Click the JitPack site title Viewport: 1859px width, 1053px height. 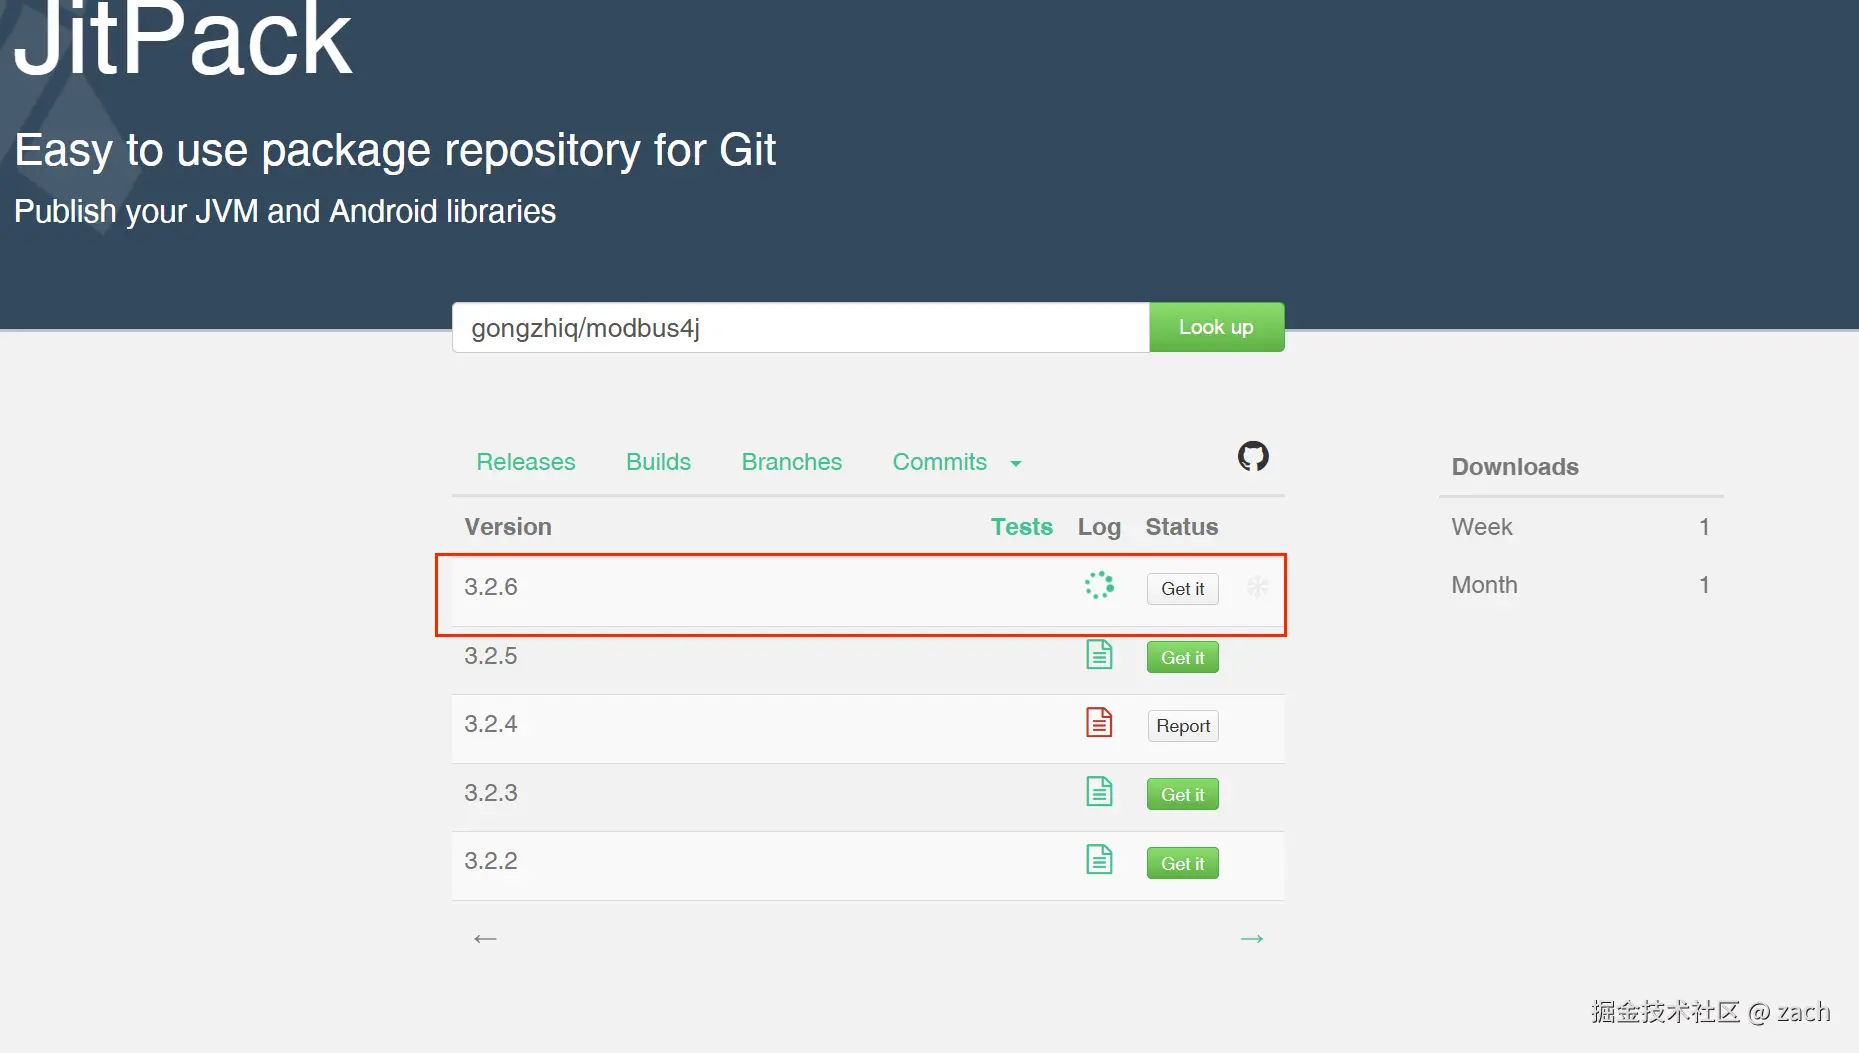[x=183, y=40]
